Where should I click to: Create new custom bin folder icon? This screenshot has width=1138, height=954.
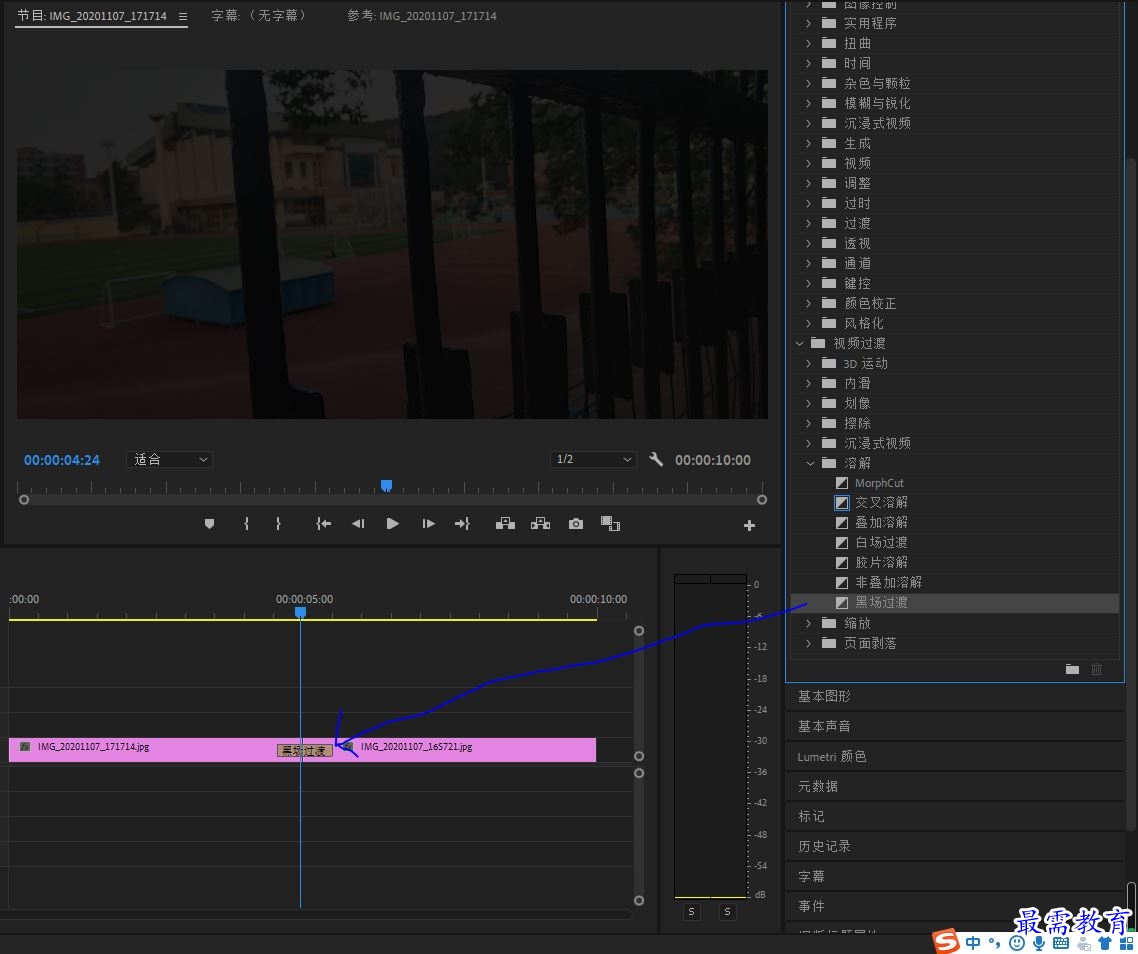pos(1072,669)
